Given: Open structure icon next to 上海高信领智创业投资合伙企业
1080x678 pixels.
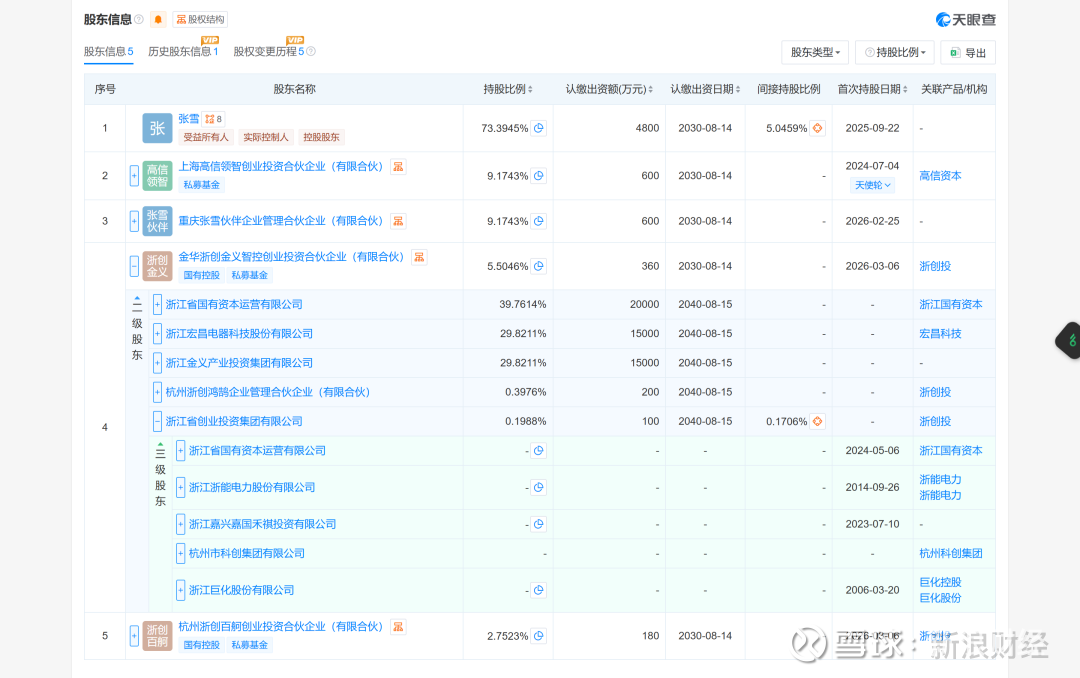Looking at the screenshot, I should (x=398, y=167).
